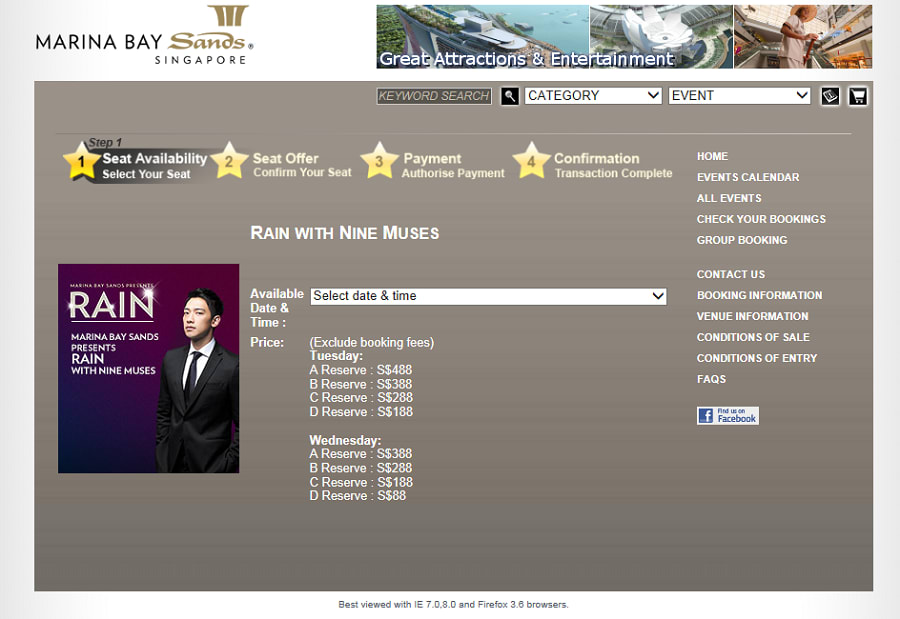This screenshot has width=900, height=619.
Task: Click the Tuesday D Reserve S$188 price
Action: pos(361,412)
